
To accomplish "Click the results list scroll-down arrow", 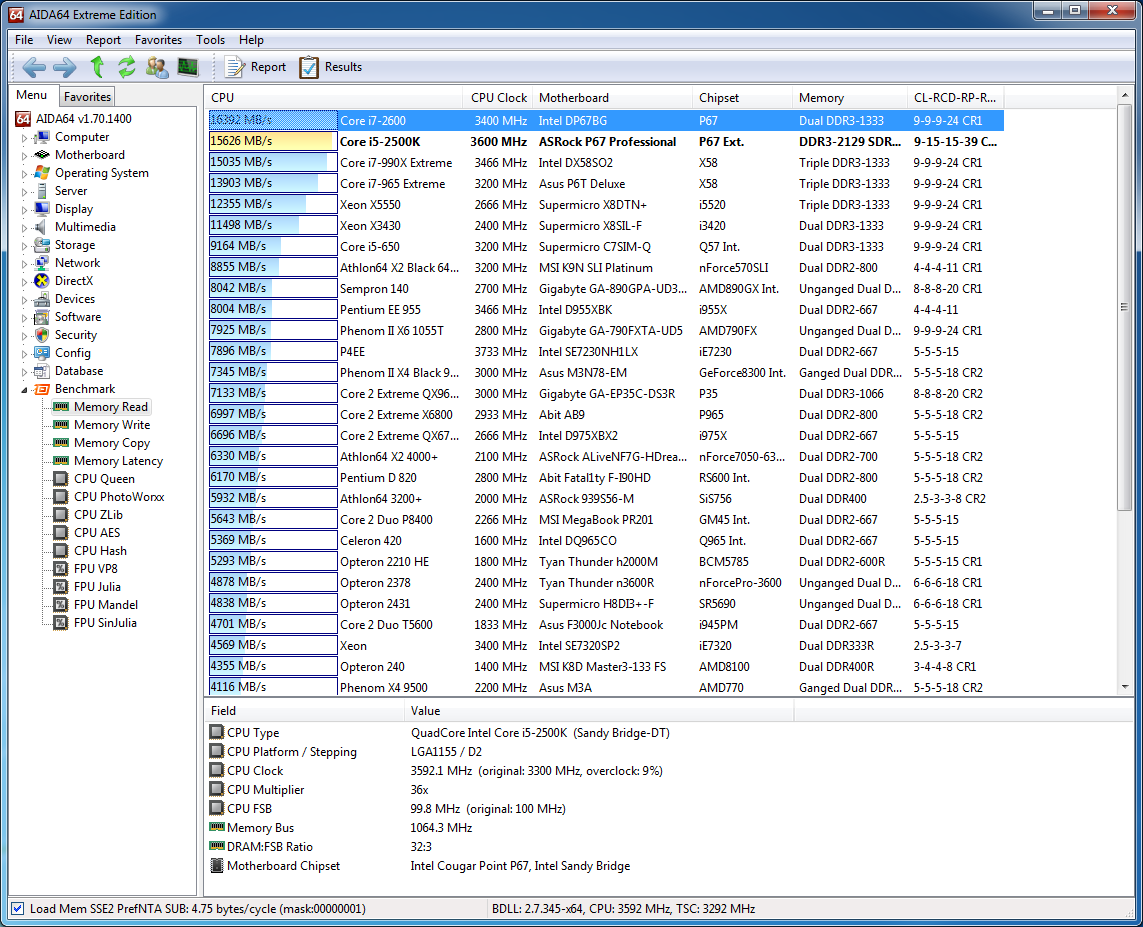I will (1125, 687).
